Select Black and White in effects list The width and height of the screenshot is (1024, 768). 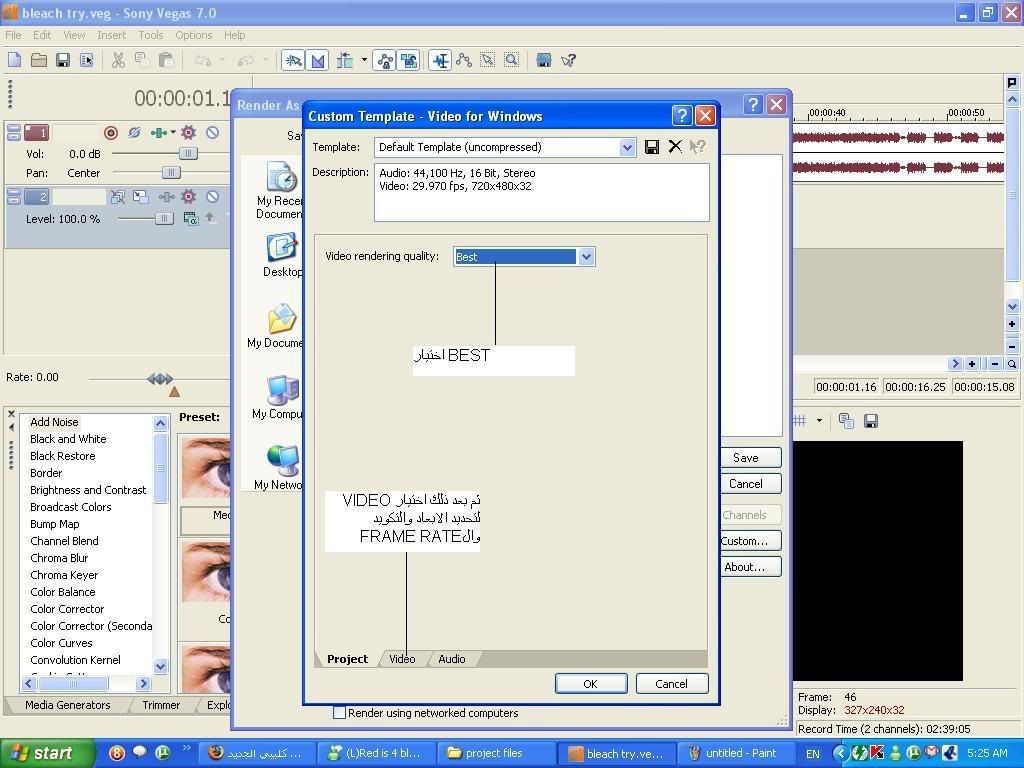pyautogui.click(x=68, y=439)
